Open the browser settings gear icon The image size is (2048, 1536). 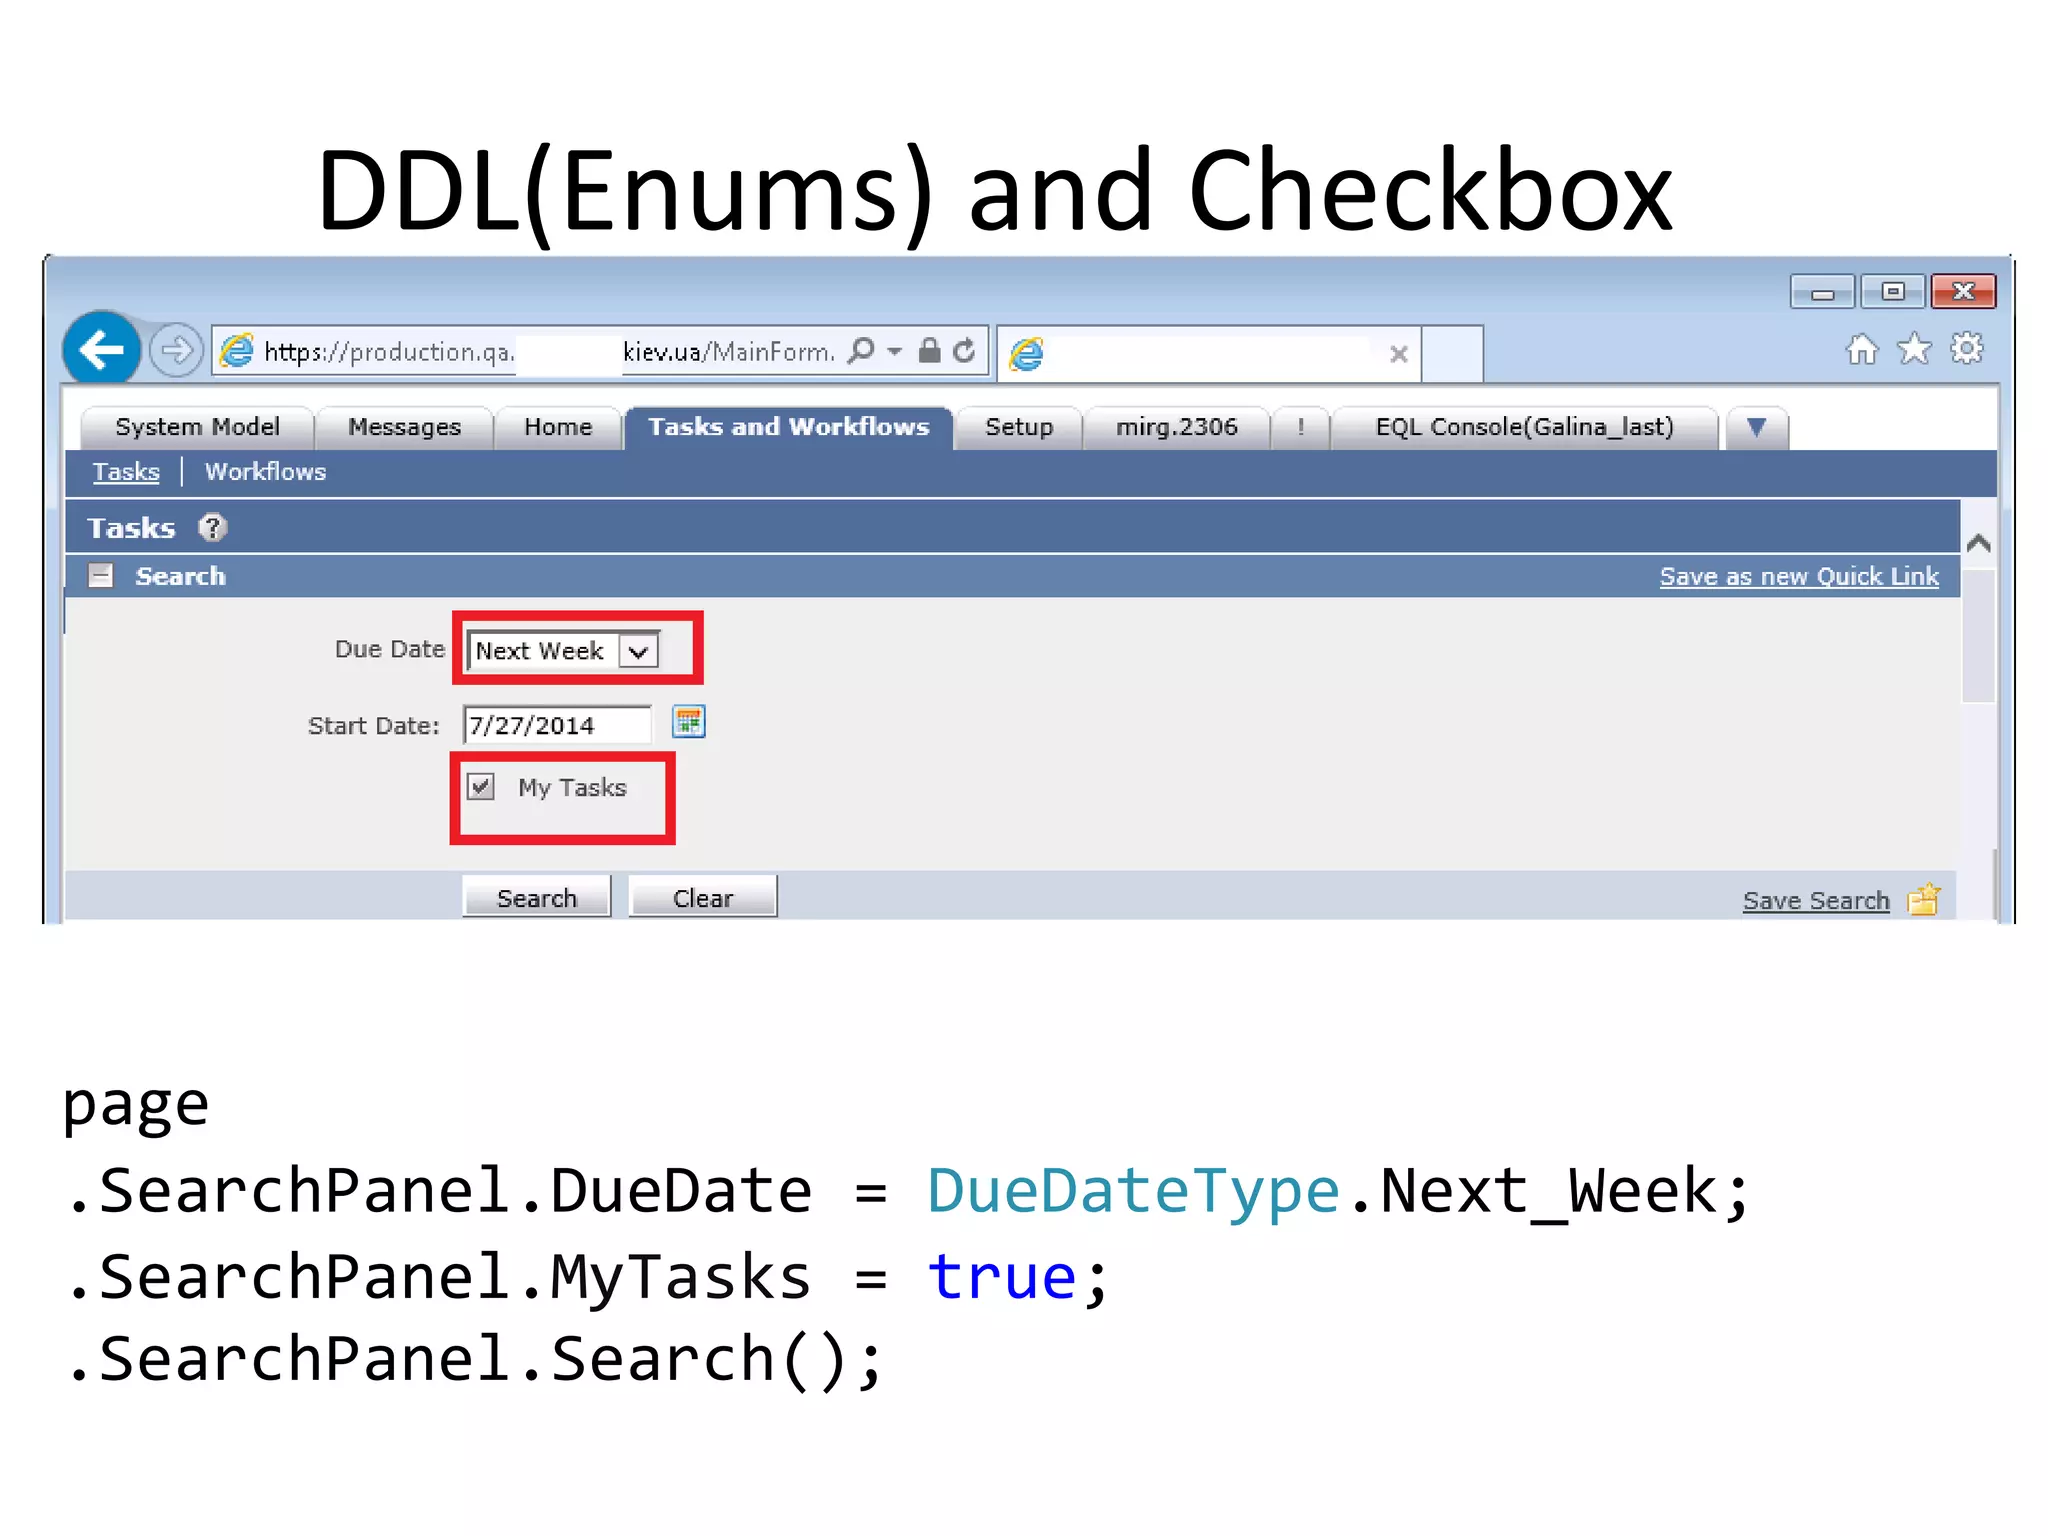[1967, 349]
